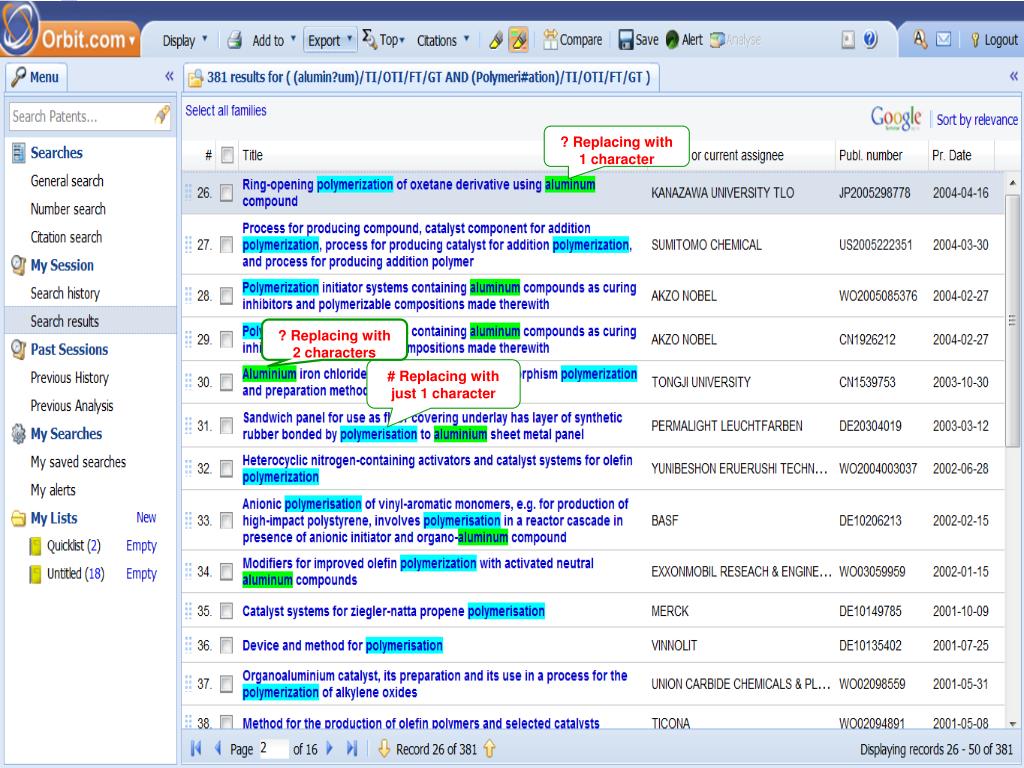The image size is (1024, 768).
Task: Go to previous page arrow
Action: (x=218, y=748)
